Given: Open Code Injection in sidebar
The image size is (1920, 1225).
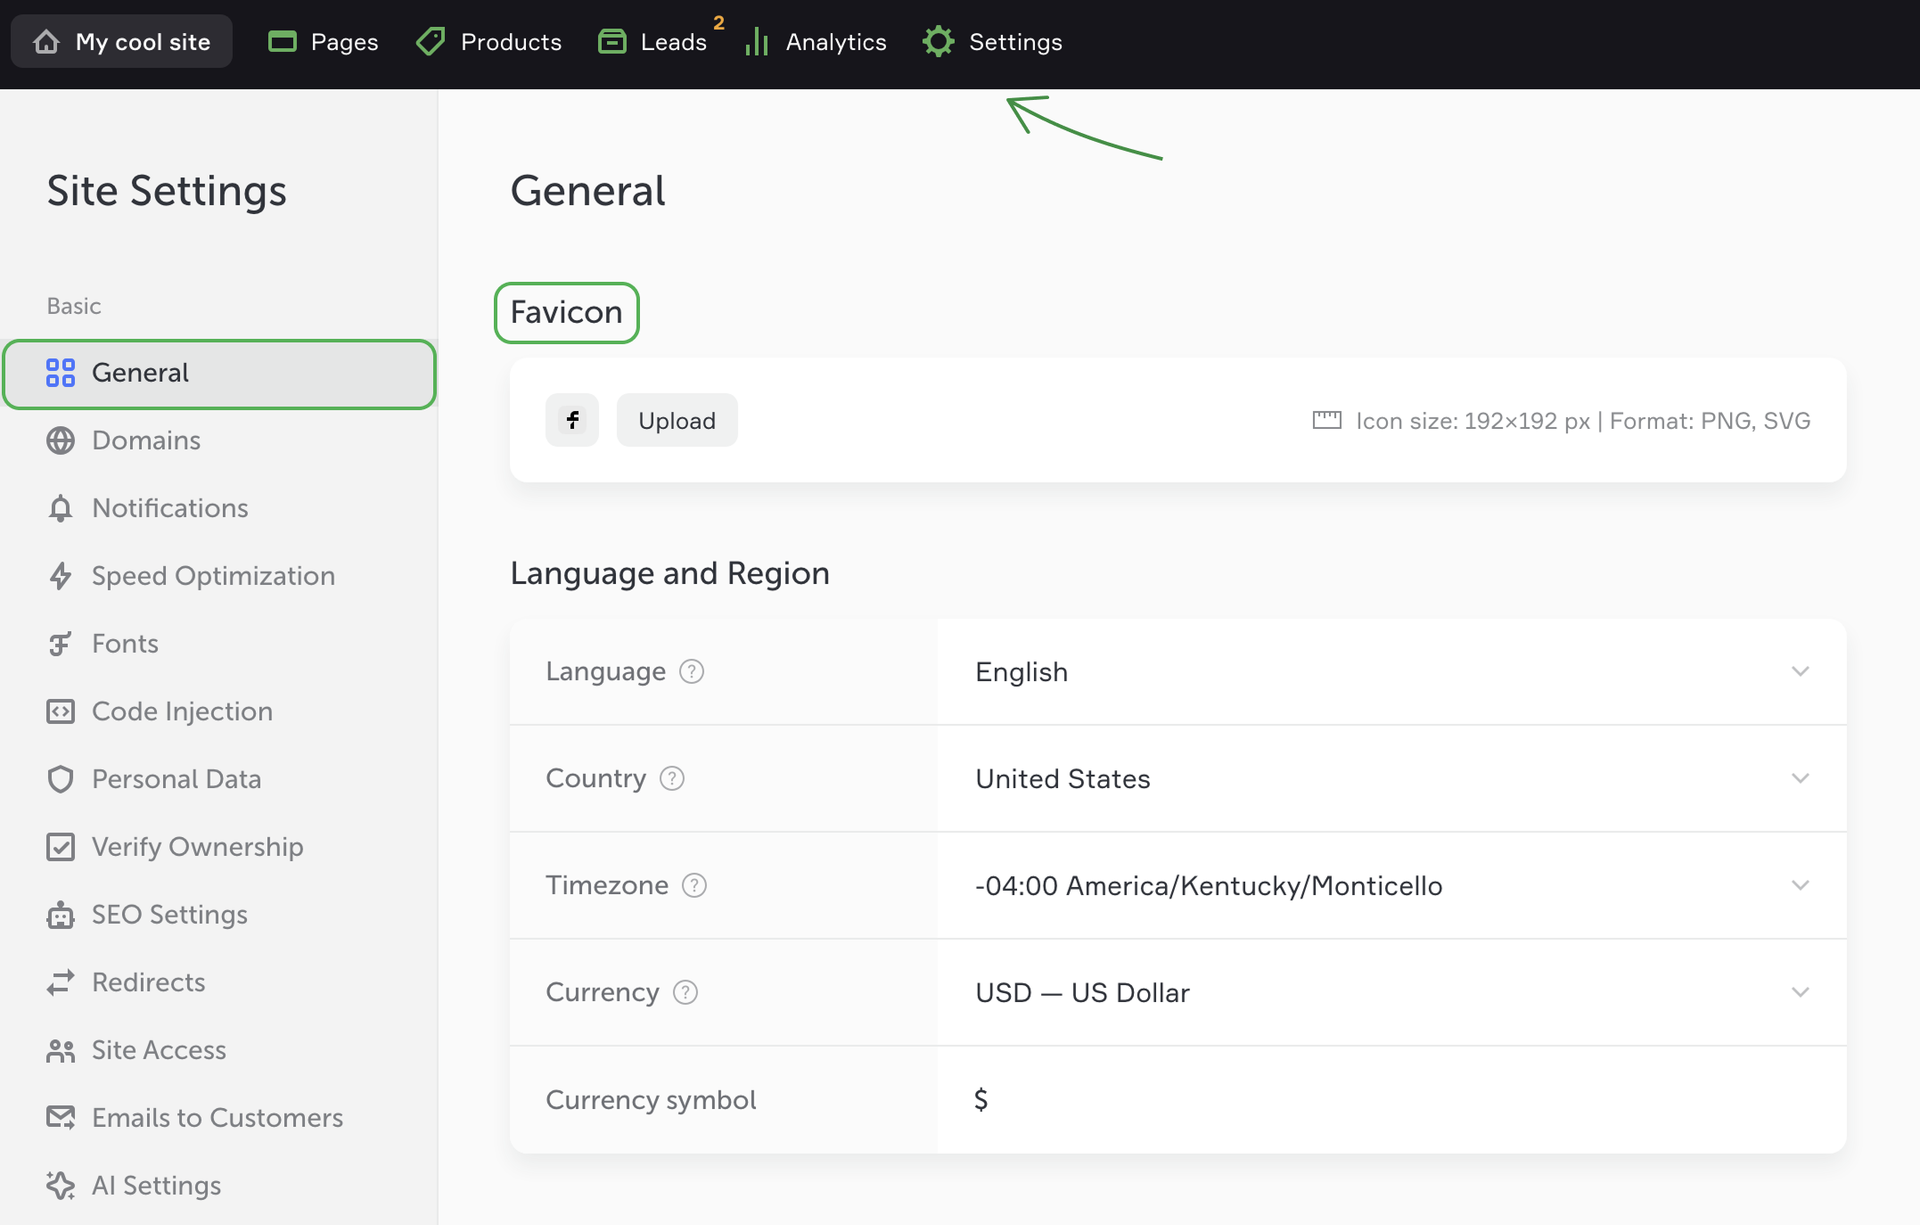Looking at the screenshot, I should [x=182, y=711].
